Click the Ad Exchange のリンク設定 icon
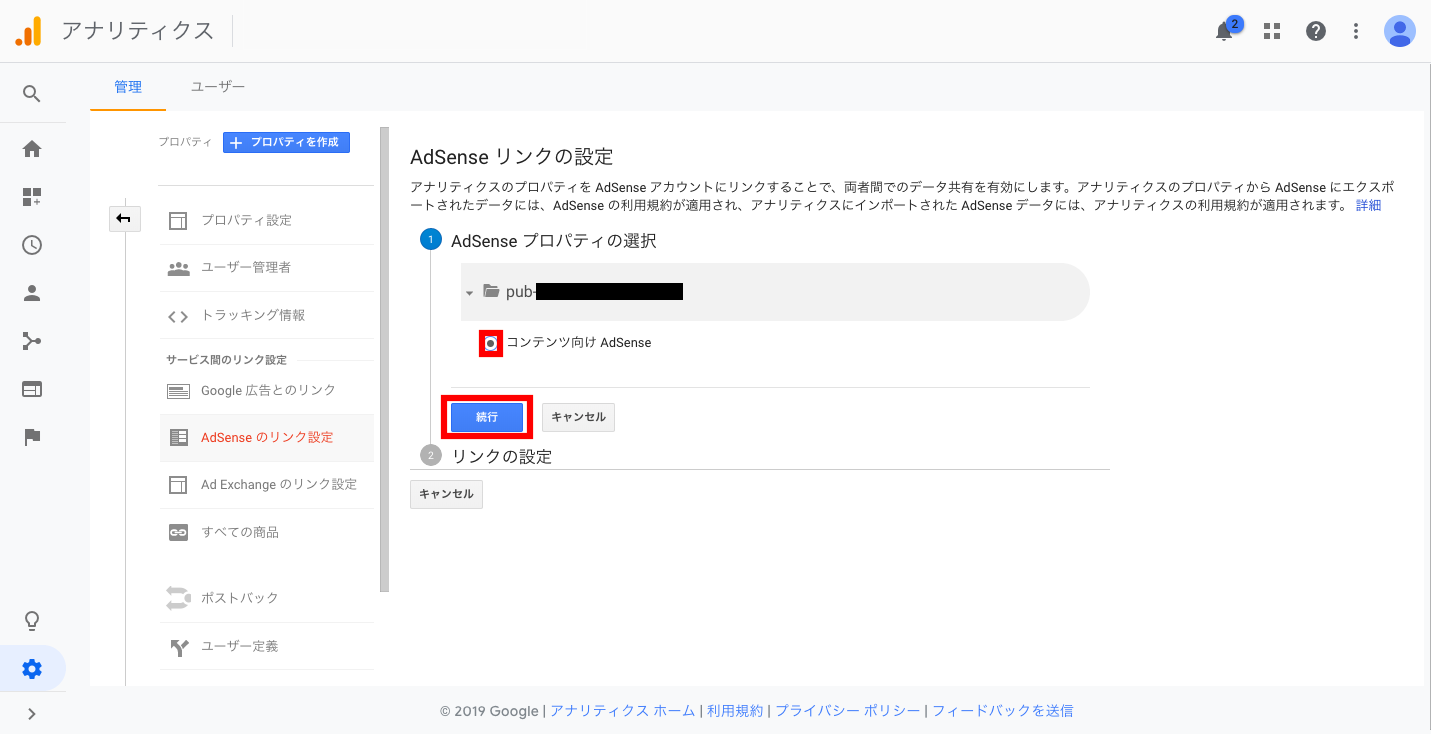Screen dimensions: 1431x734 pos(178,485)
